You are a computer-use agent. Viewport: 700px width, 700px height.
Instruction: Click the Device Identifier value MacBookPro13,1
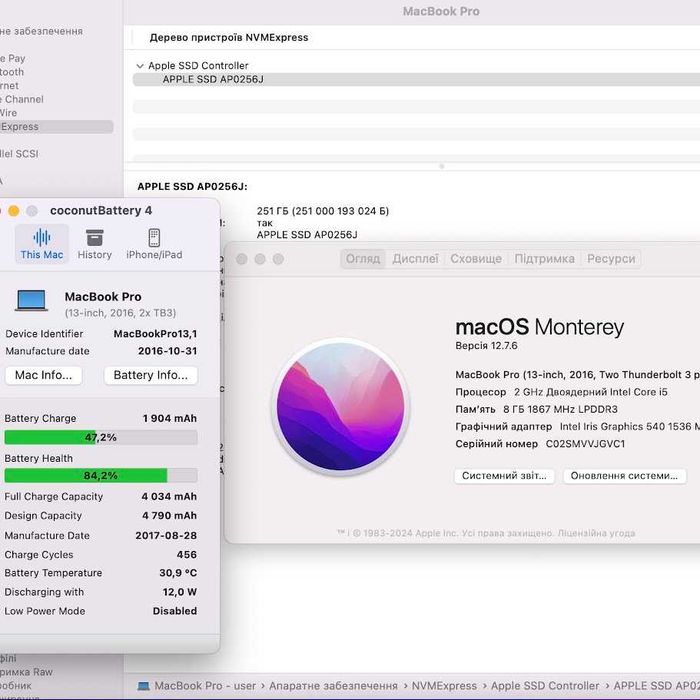click(x=155, y=334)
